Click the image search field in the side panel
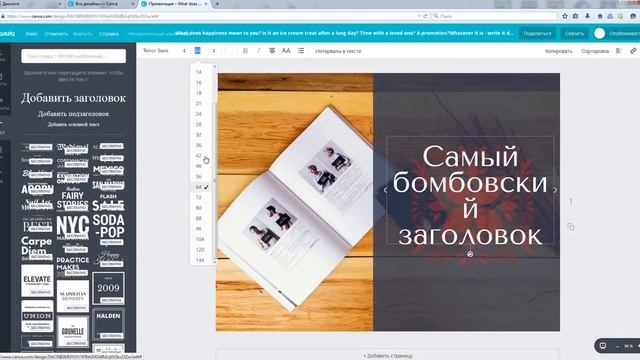Image resolution: width=640 pixels, height=360 pixels. point(73,56)
